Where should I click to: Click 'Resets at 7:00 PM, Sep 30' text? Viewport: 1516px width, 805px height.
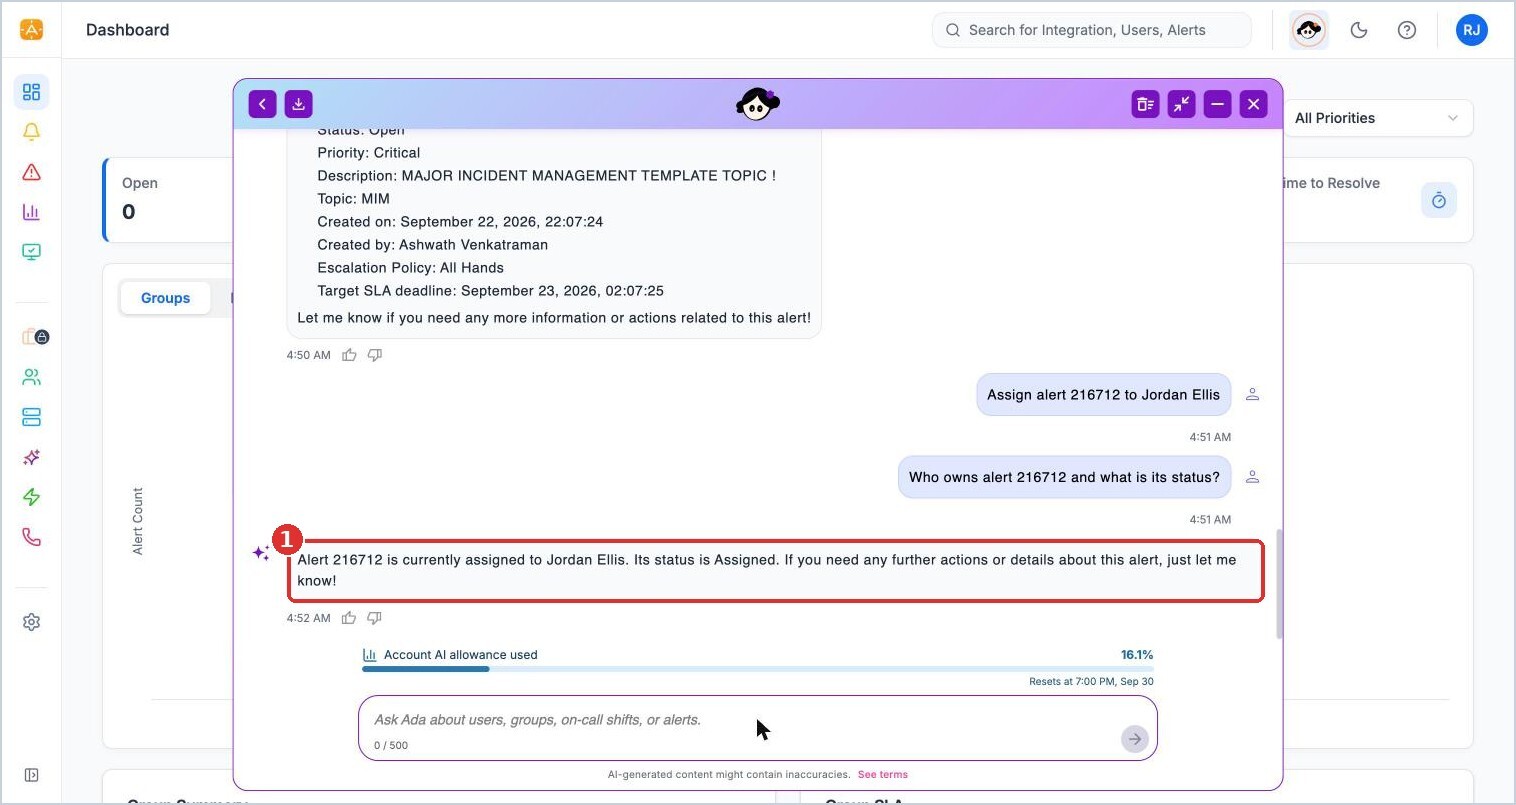(x=1091, y=682)
